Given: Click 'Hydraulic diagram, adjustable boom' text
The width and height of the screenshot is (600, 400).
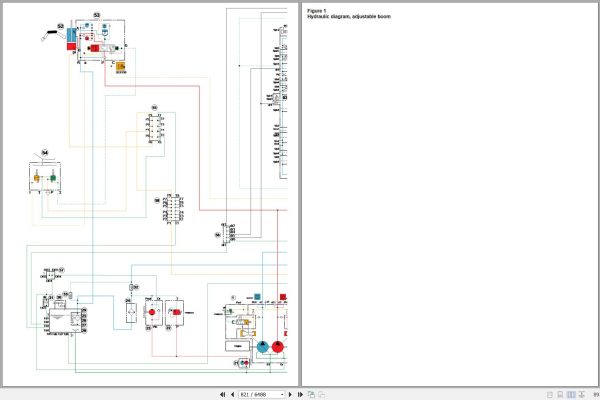Looking at the screenshot, I should tap(349, 16).
